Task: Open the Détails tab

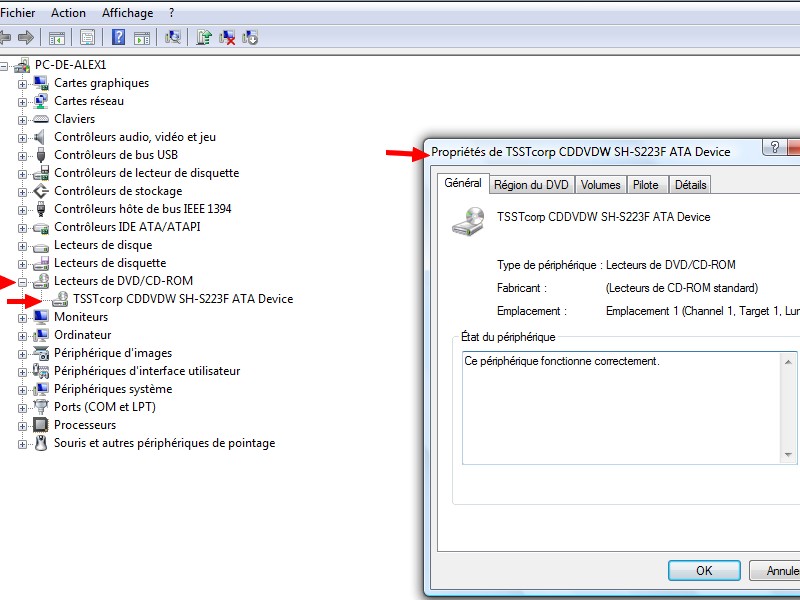Action: 690,185
